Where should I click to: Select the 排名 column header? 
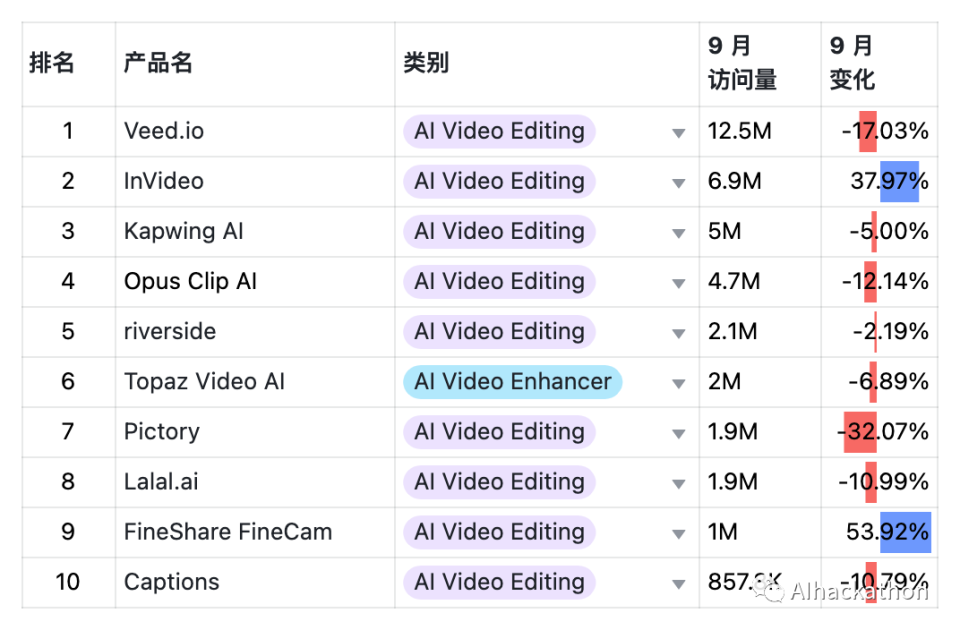[x=52, y=63]
